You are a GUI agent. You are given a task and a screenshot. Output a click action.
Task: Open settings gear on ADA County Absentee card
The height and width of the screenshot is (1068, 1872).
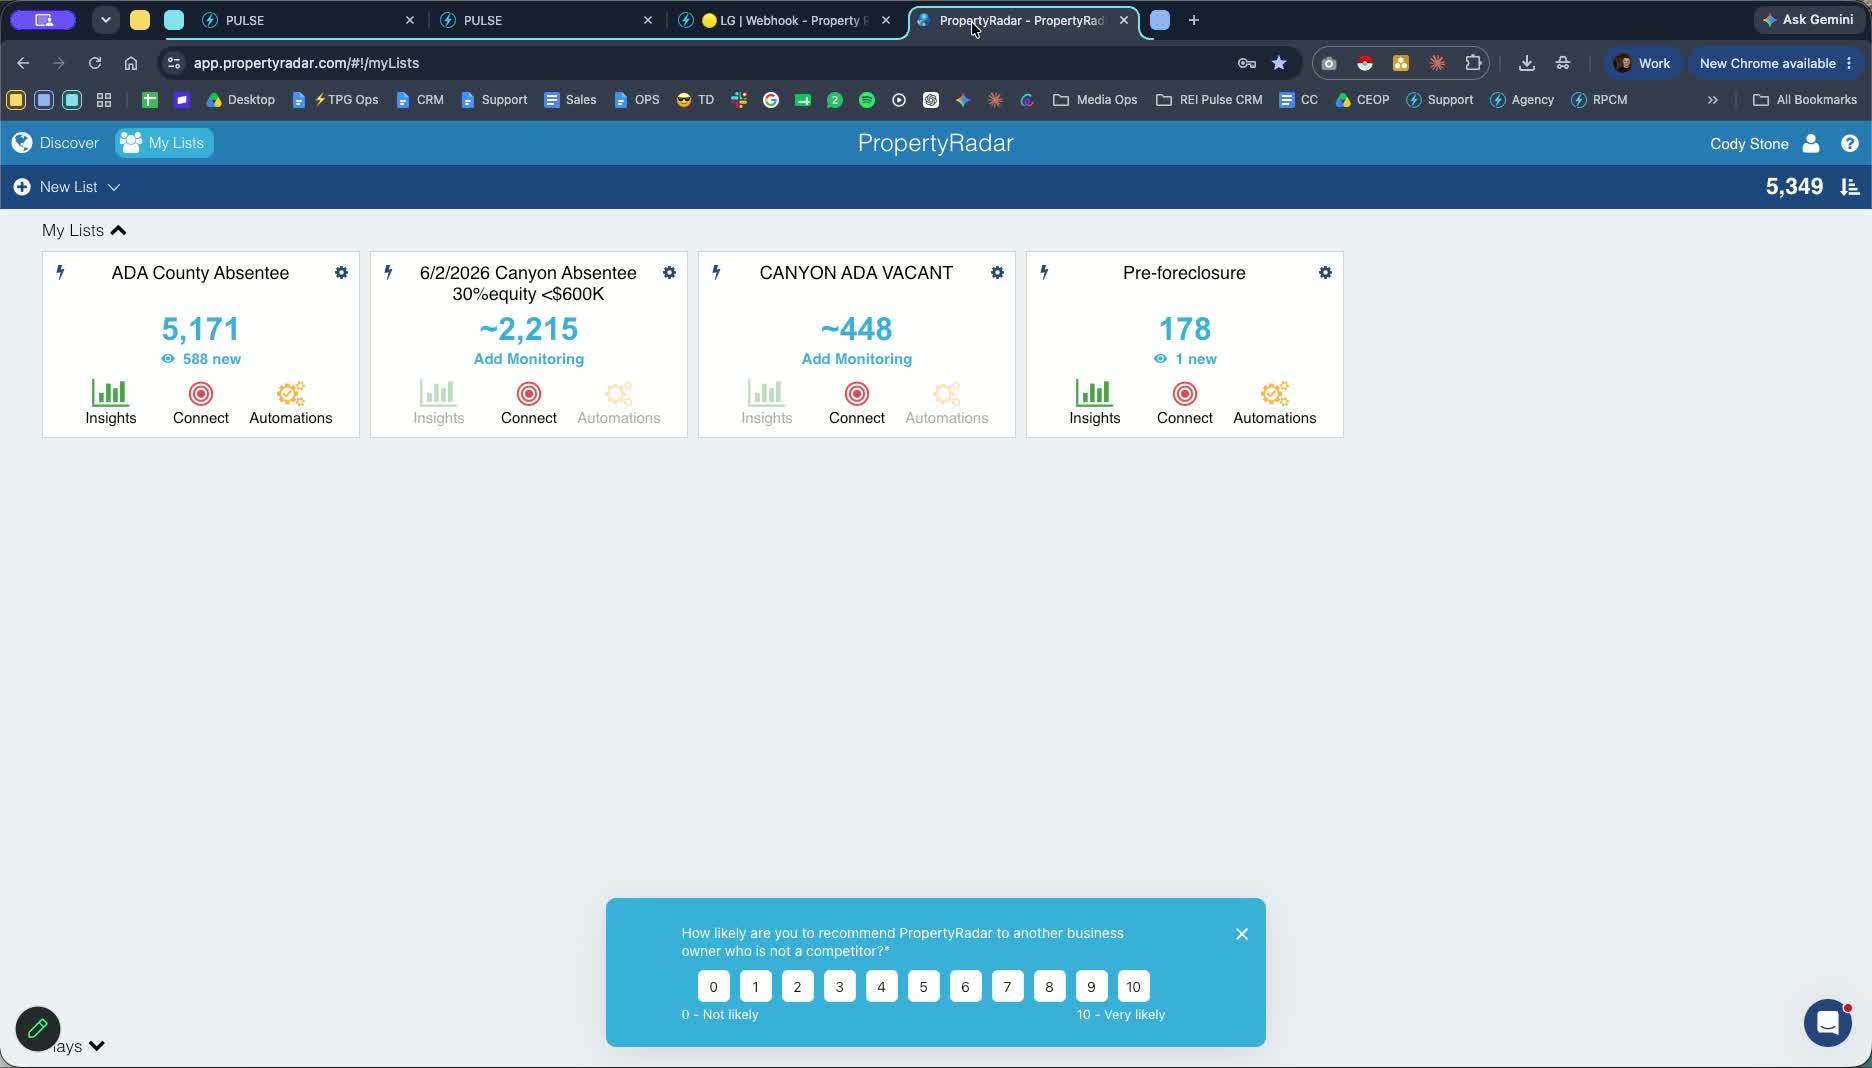tap(341, 273)
